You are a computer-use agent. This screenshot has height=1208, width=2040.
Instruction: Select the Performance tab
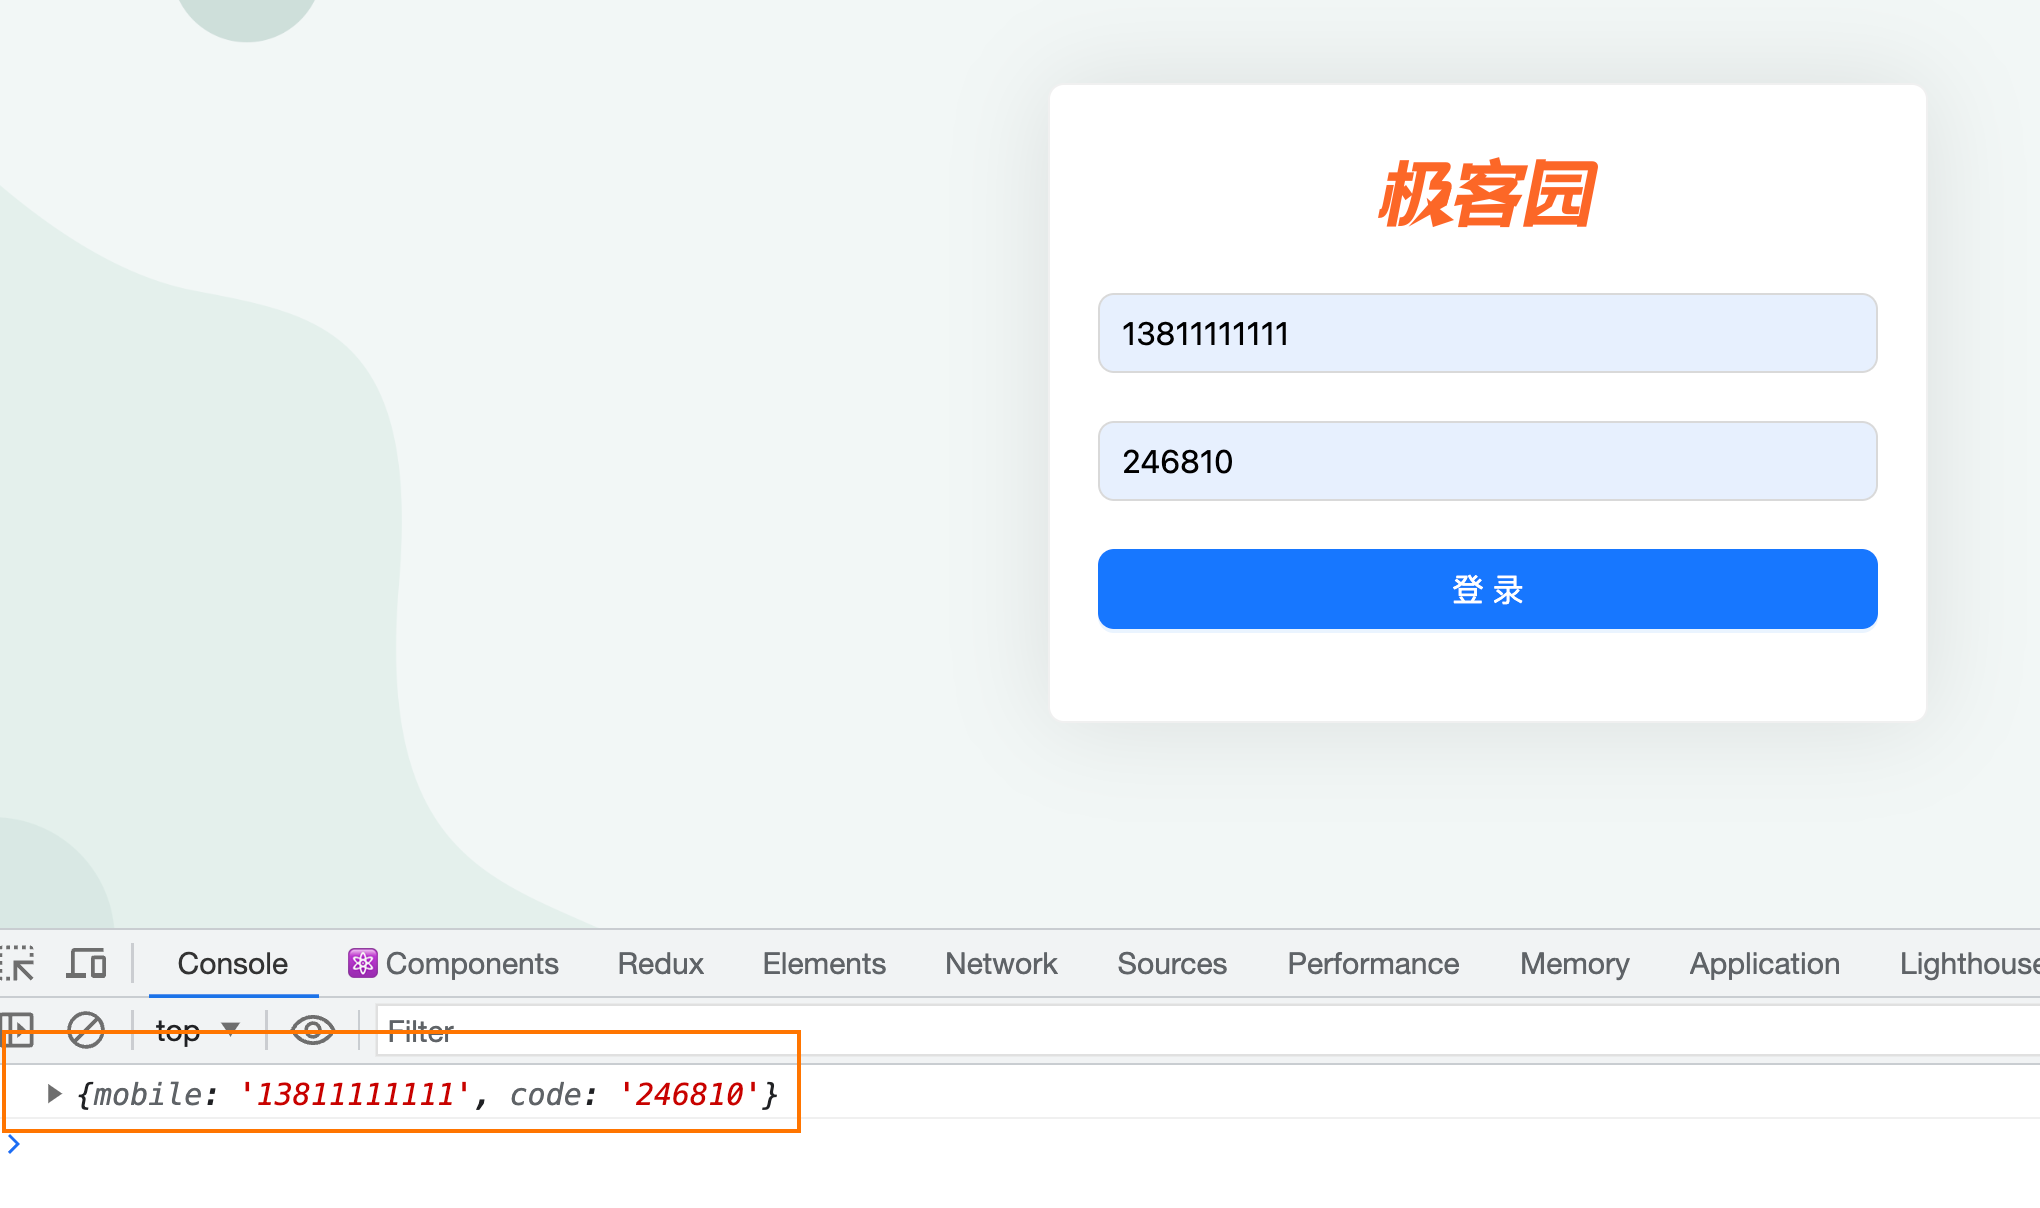point(1373,964)
